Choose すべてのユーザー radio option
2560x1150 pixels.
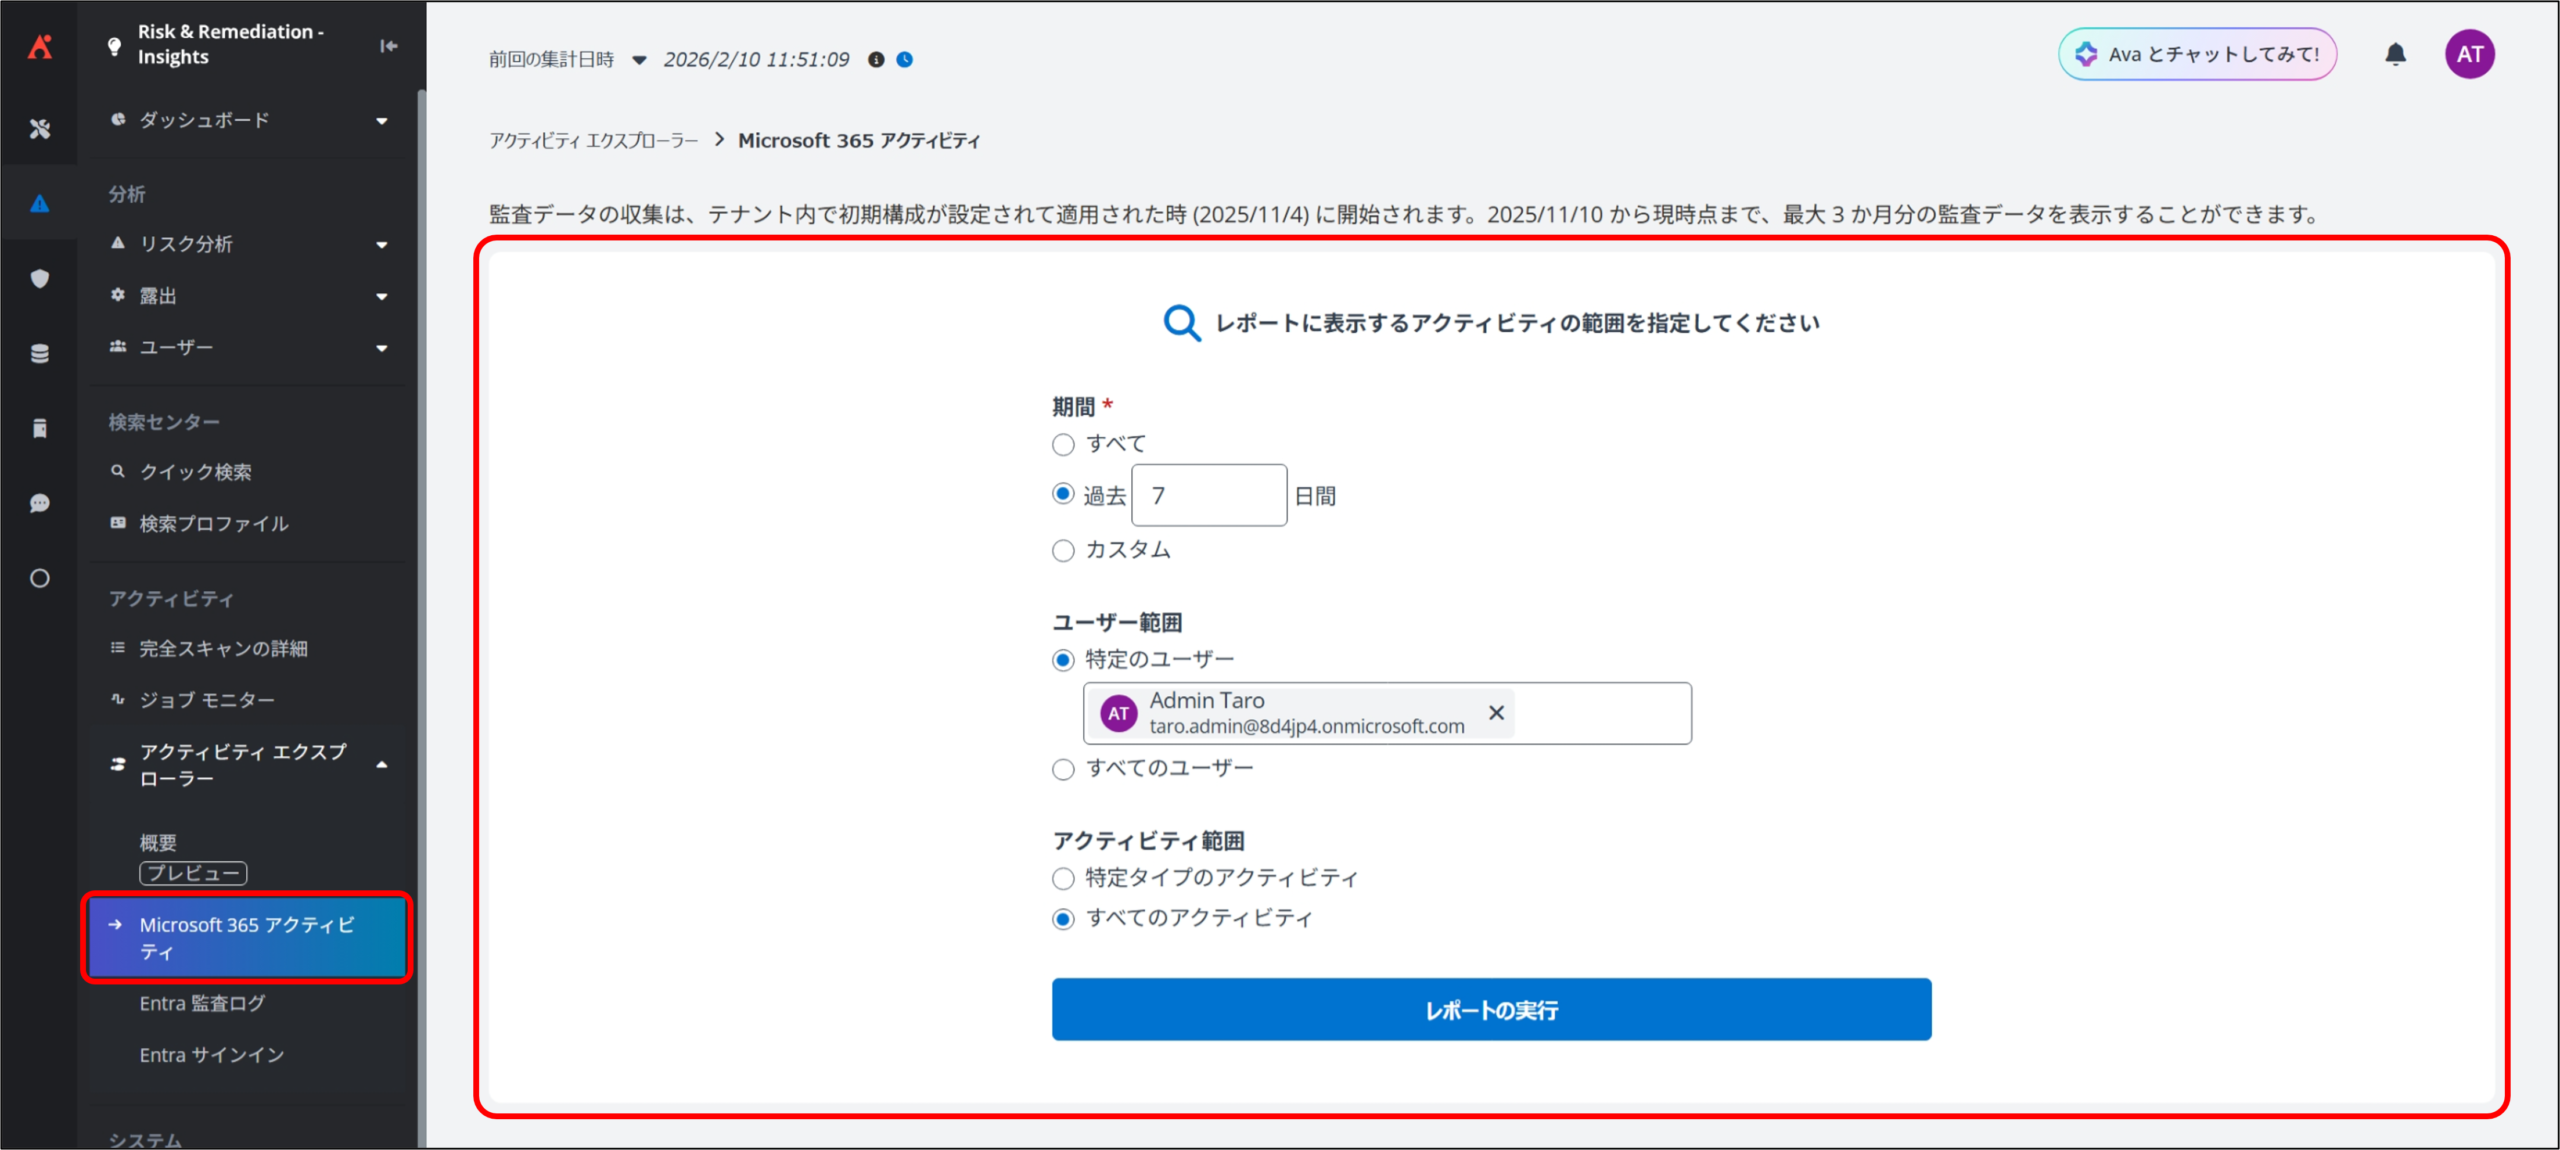(1063, 769)
